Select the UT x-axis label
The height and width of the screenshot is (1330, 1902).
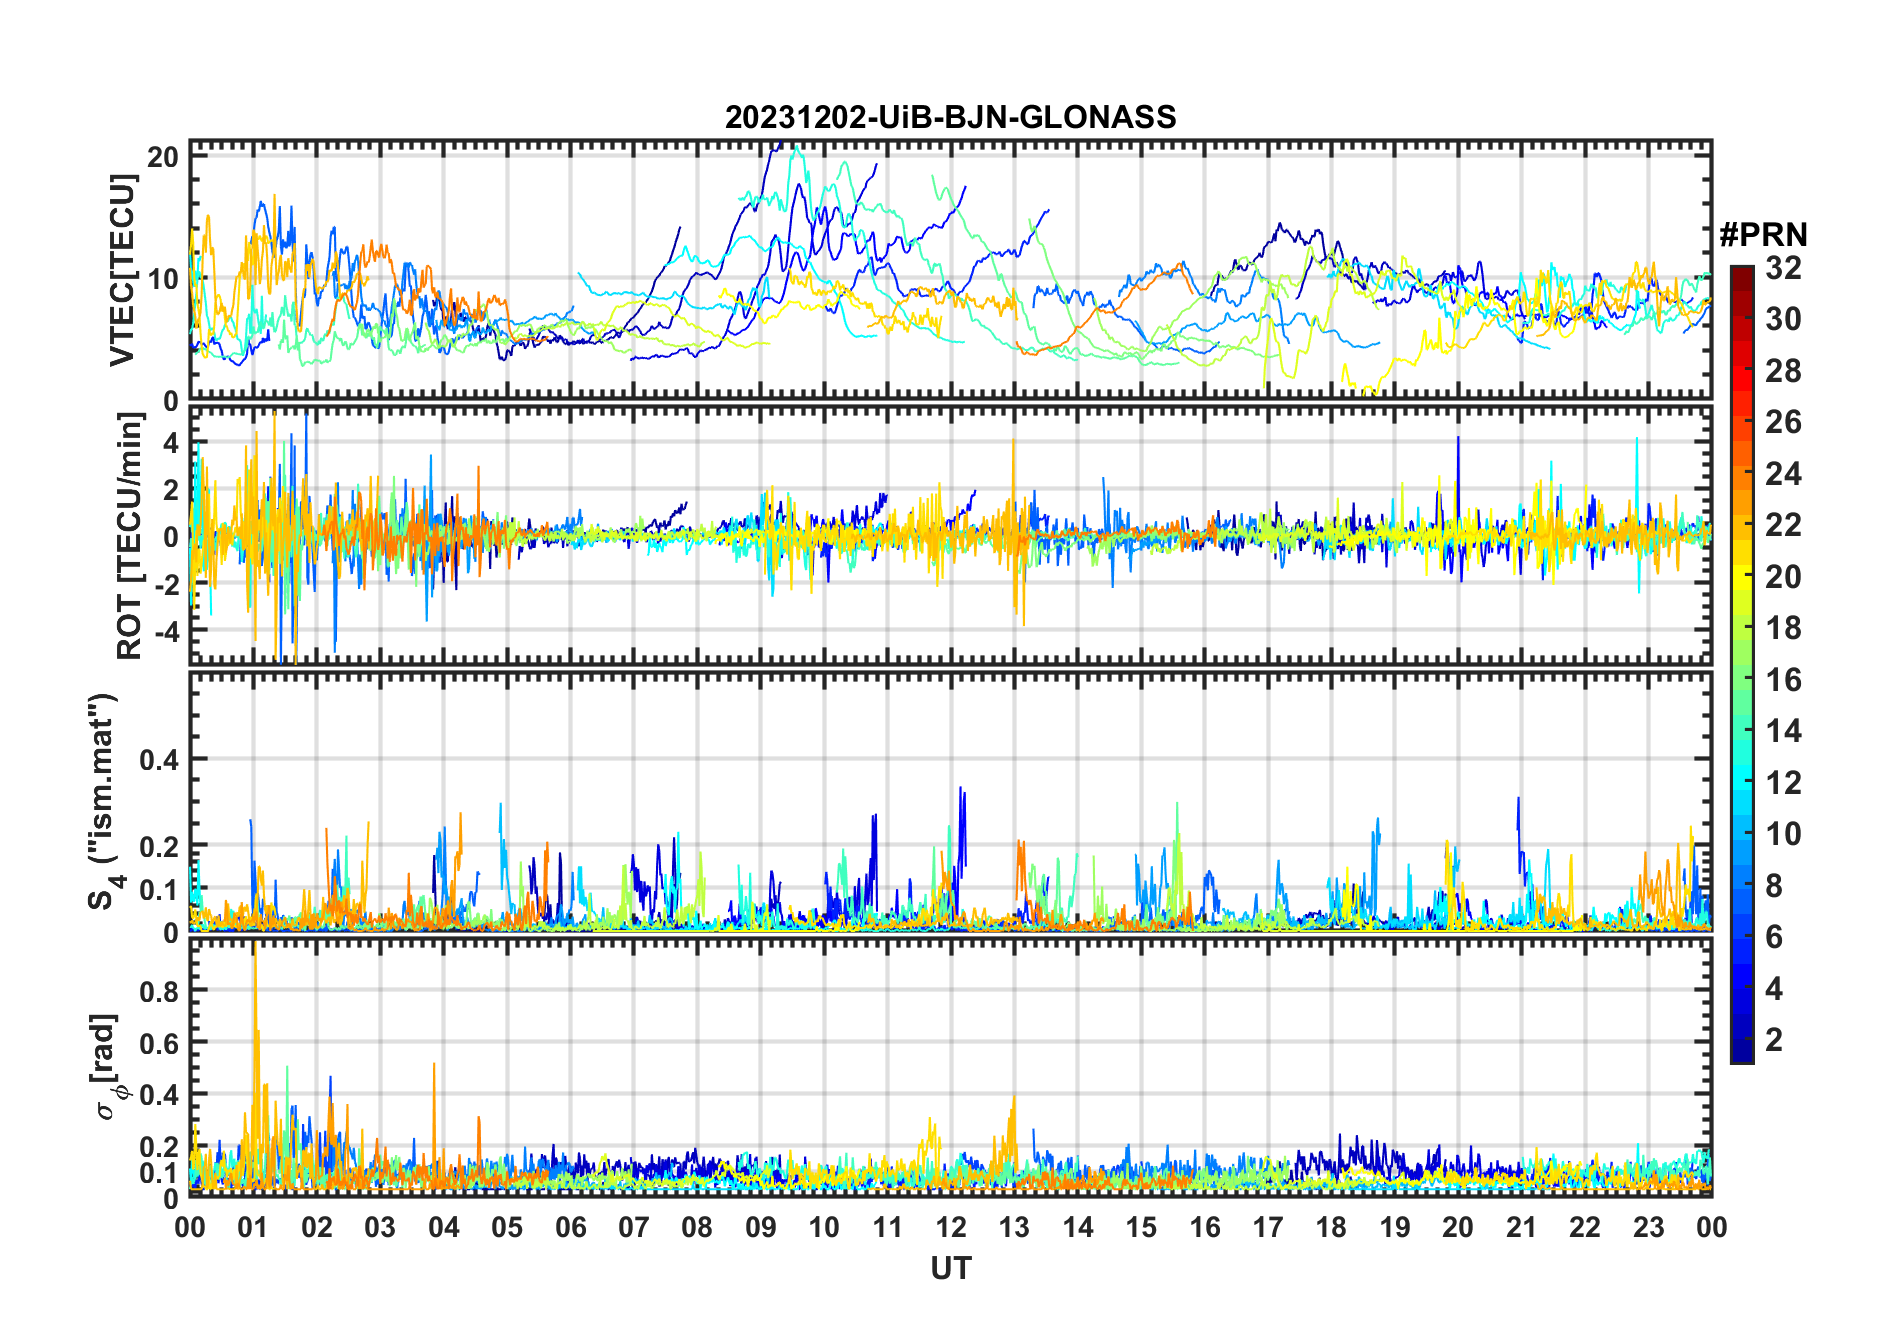pyautogui.click(x=950, y=1269)
